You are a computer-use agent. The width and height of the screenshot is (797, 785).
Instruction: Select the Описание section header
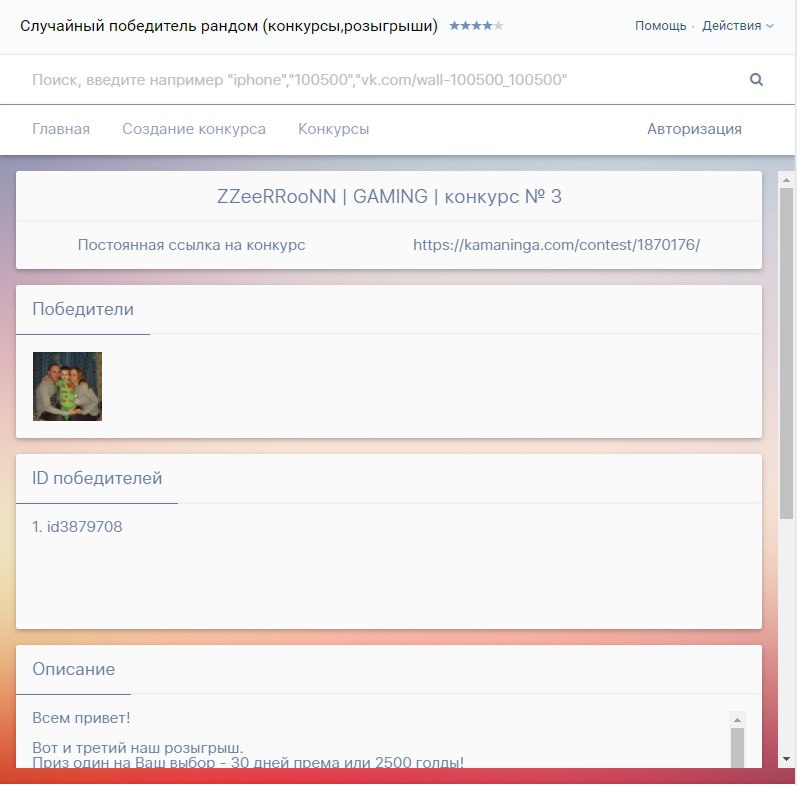[74, 669]
